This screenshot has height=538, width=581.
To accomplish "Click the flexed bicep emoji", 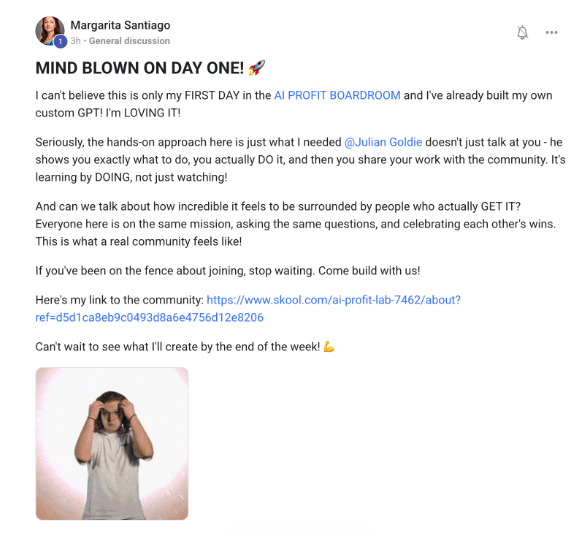I will 329,347.
